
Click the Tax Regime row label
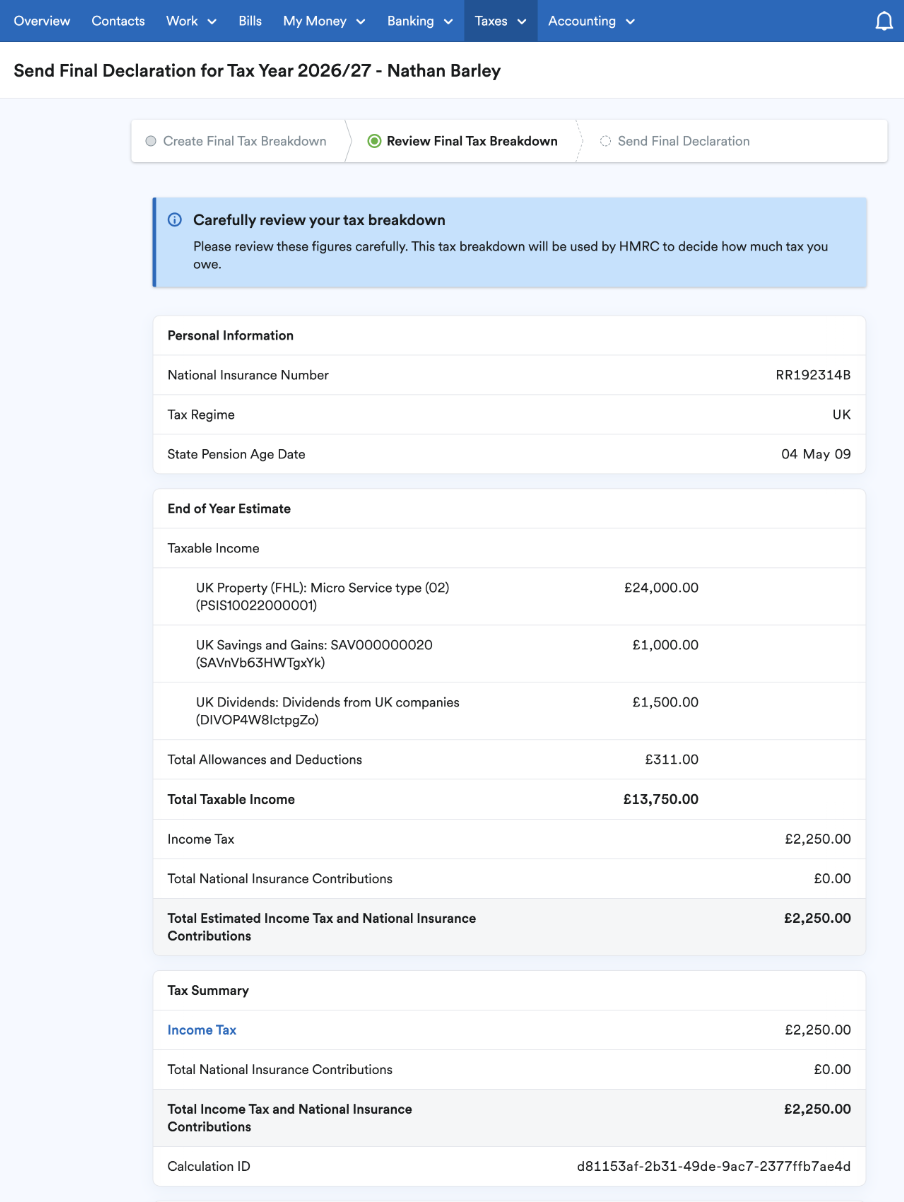click(201, 414)
